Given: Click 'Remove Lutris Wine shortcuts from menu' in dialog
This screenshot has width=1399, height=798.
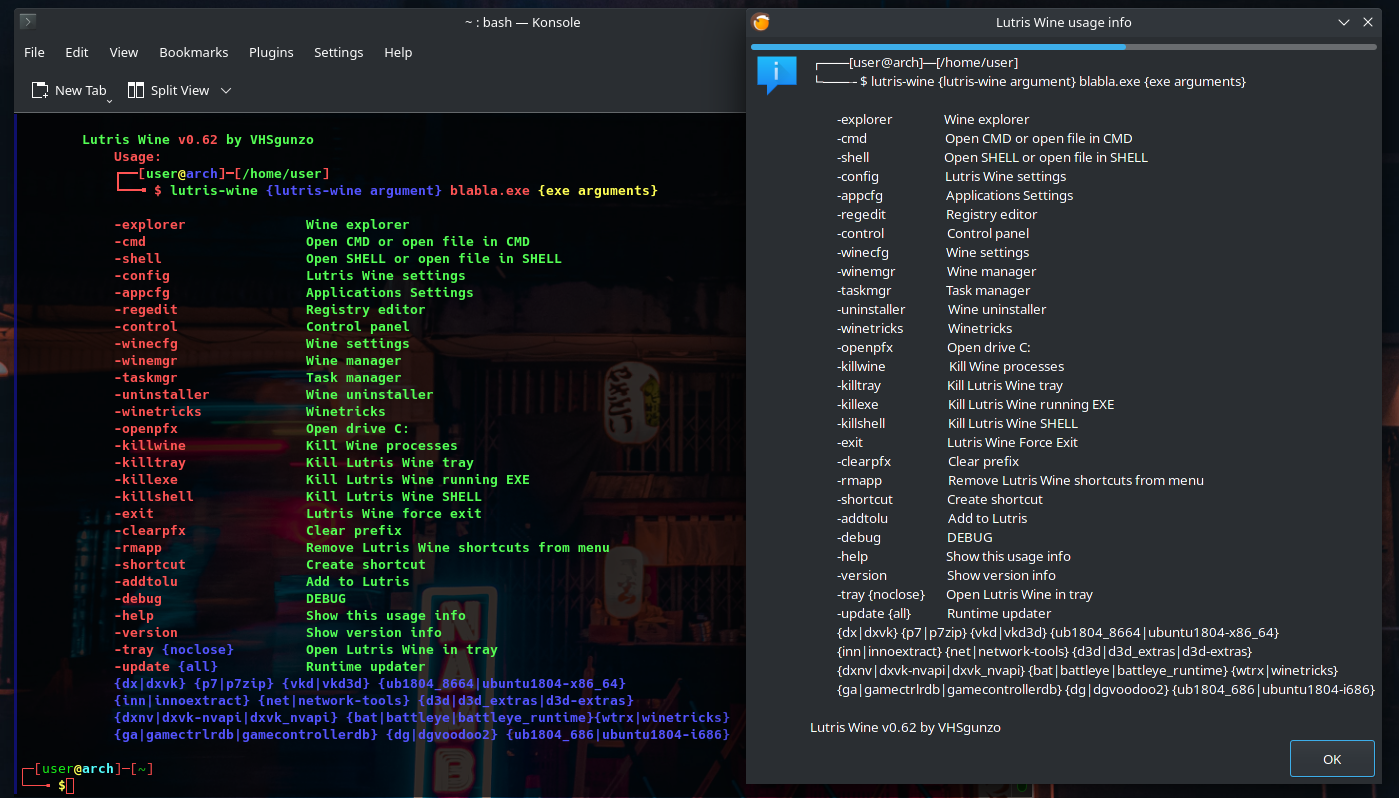Looking at the screenshot, I should pyautogui.click(x=1076, y=480).
